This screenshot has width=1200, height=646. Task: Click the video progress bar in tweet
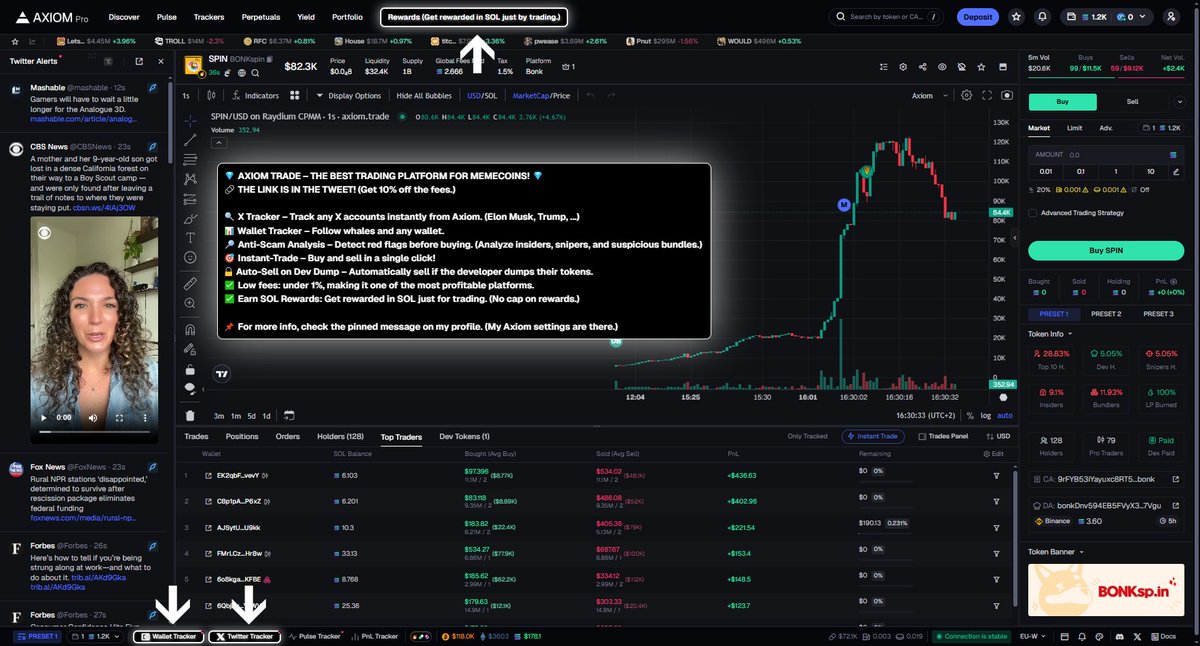point(97,431)
